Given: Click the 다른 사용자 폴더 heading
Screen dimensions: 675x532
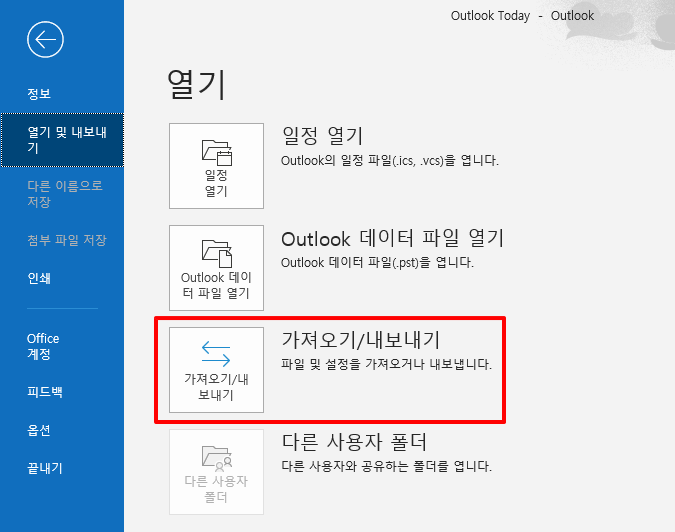Looking at the screenshot, I should [354, 442].
